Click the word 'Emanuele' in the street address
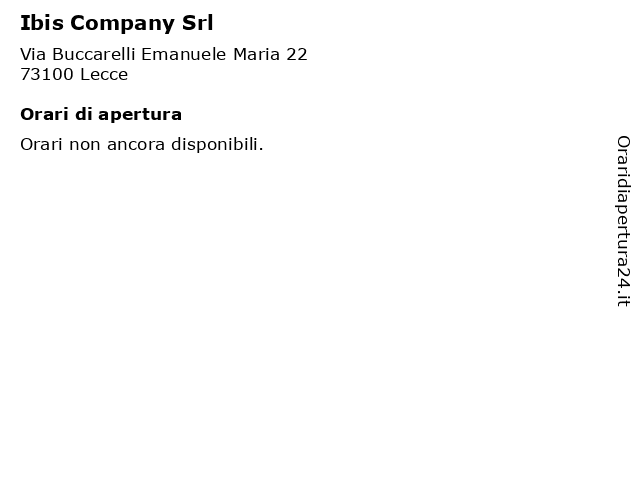Image resolution: width=640 pixels, height=480 pixels. (x=183, y=54)
